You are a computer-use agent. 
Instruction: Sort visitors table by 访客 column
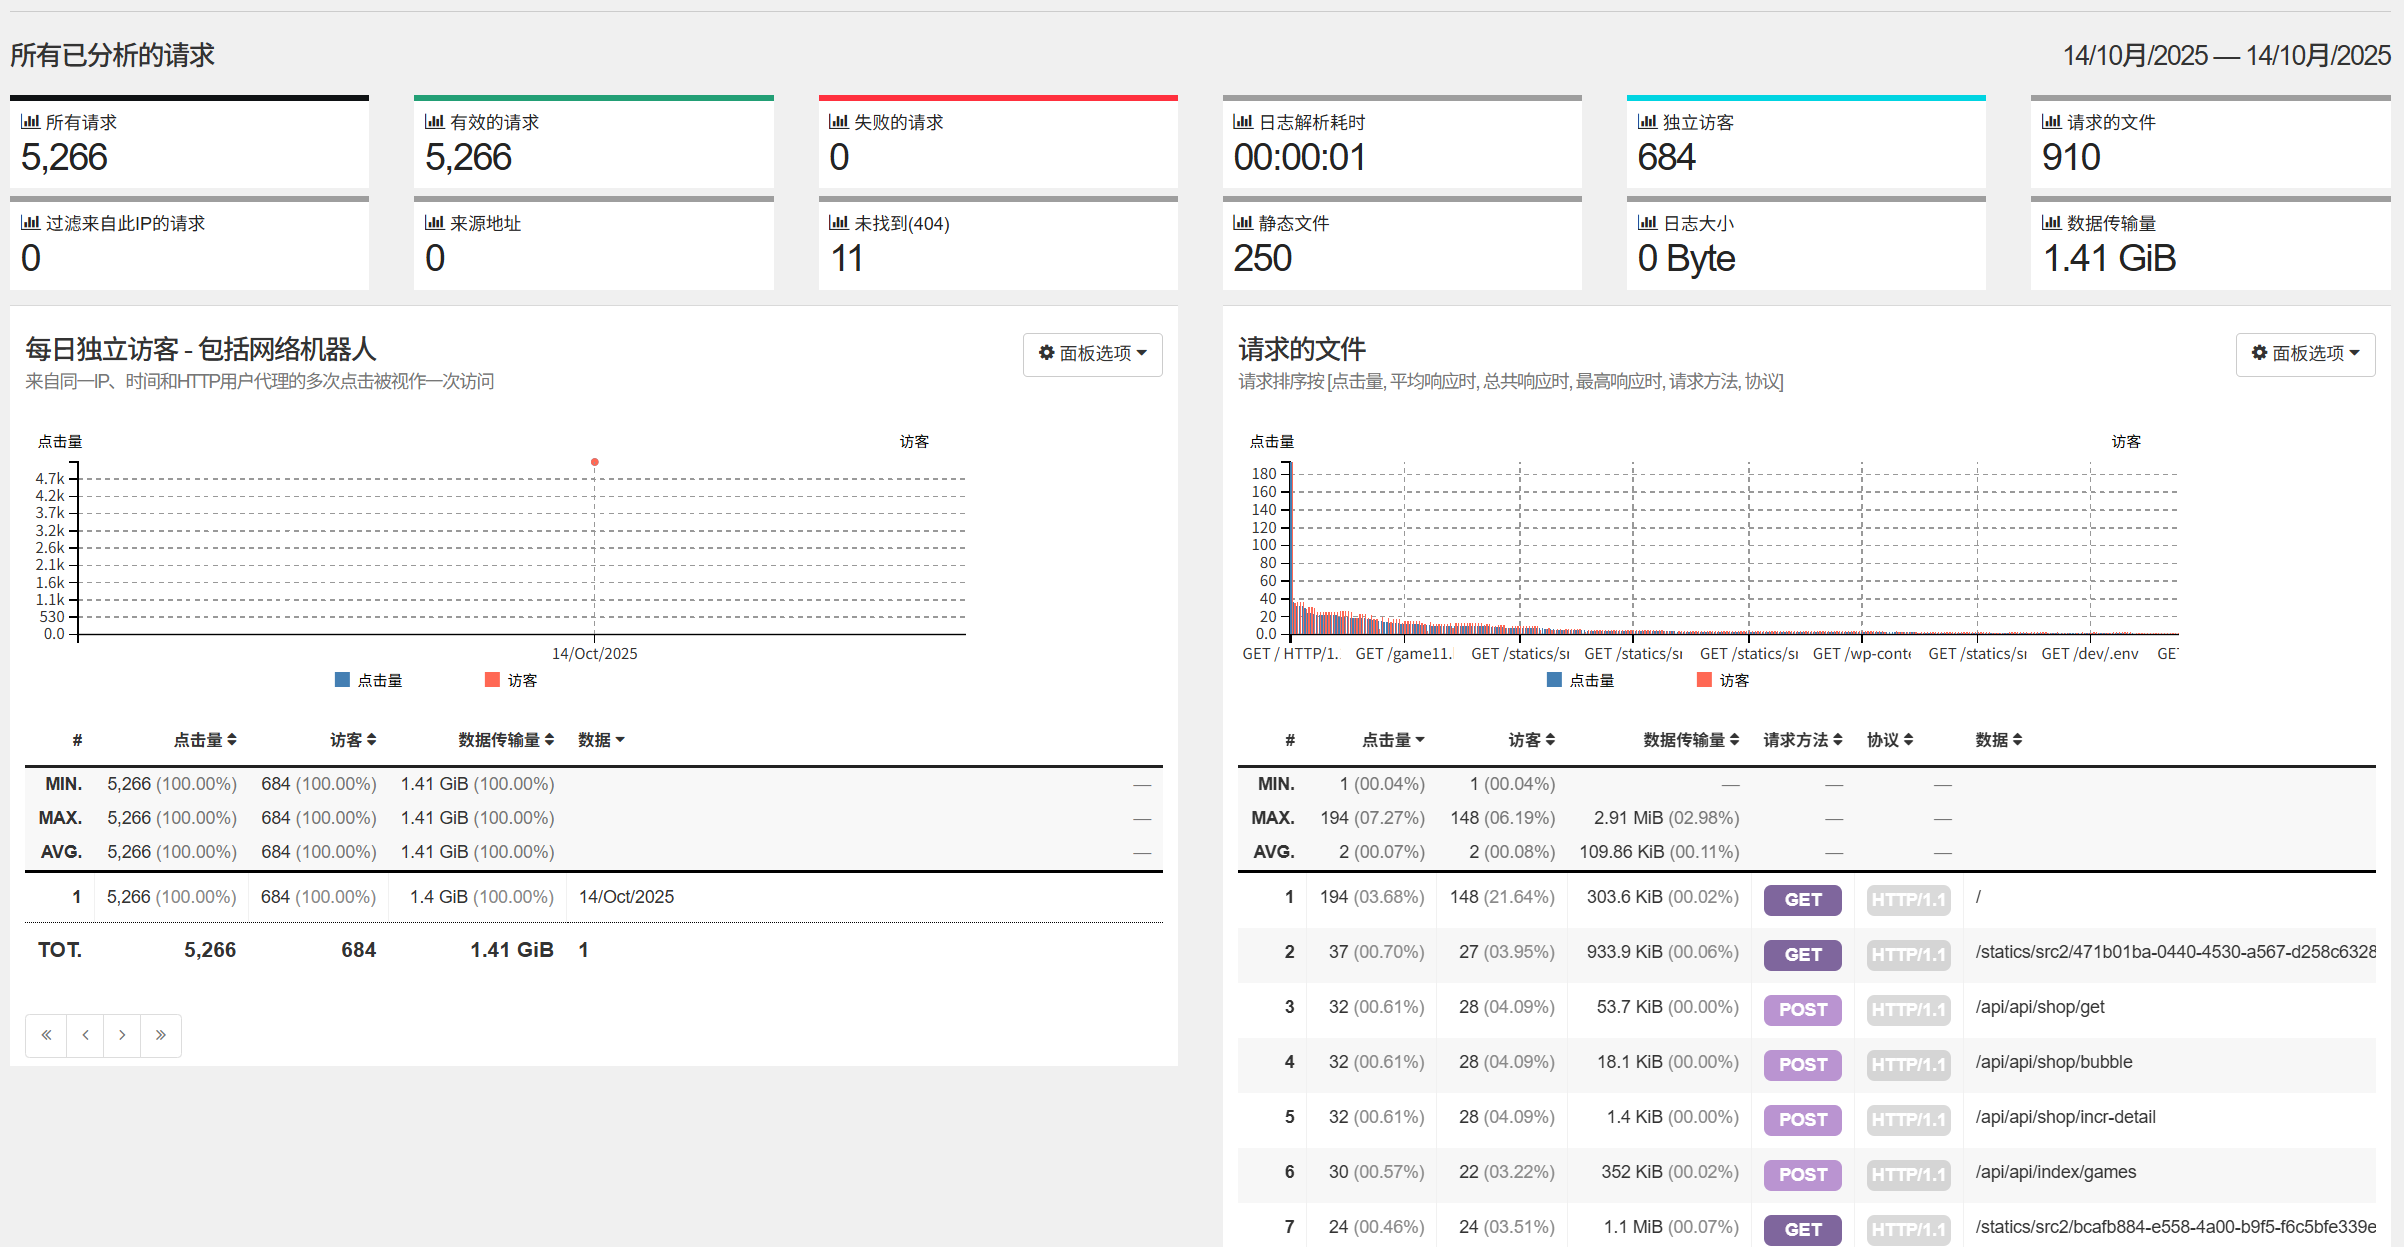(x=353, y=740)
